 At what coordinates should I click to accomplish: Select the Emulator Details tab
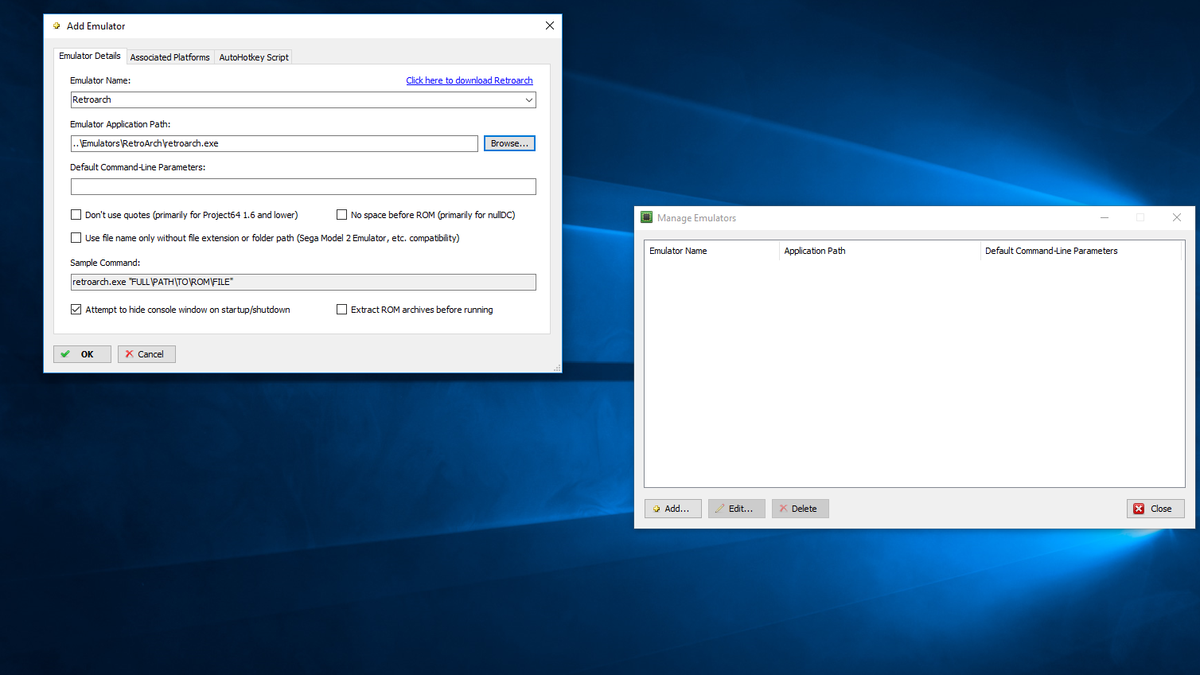[x=89, y=56]
